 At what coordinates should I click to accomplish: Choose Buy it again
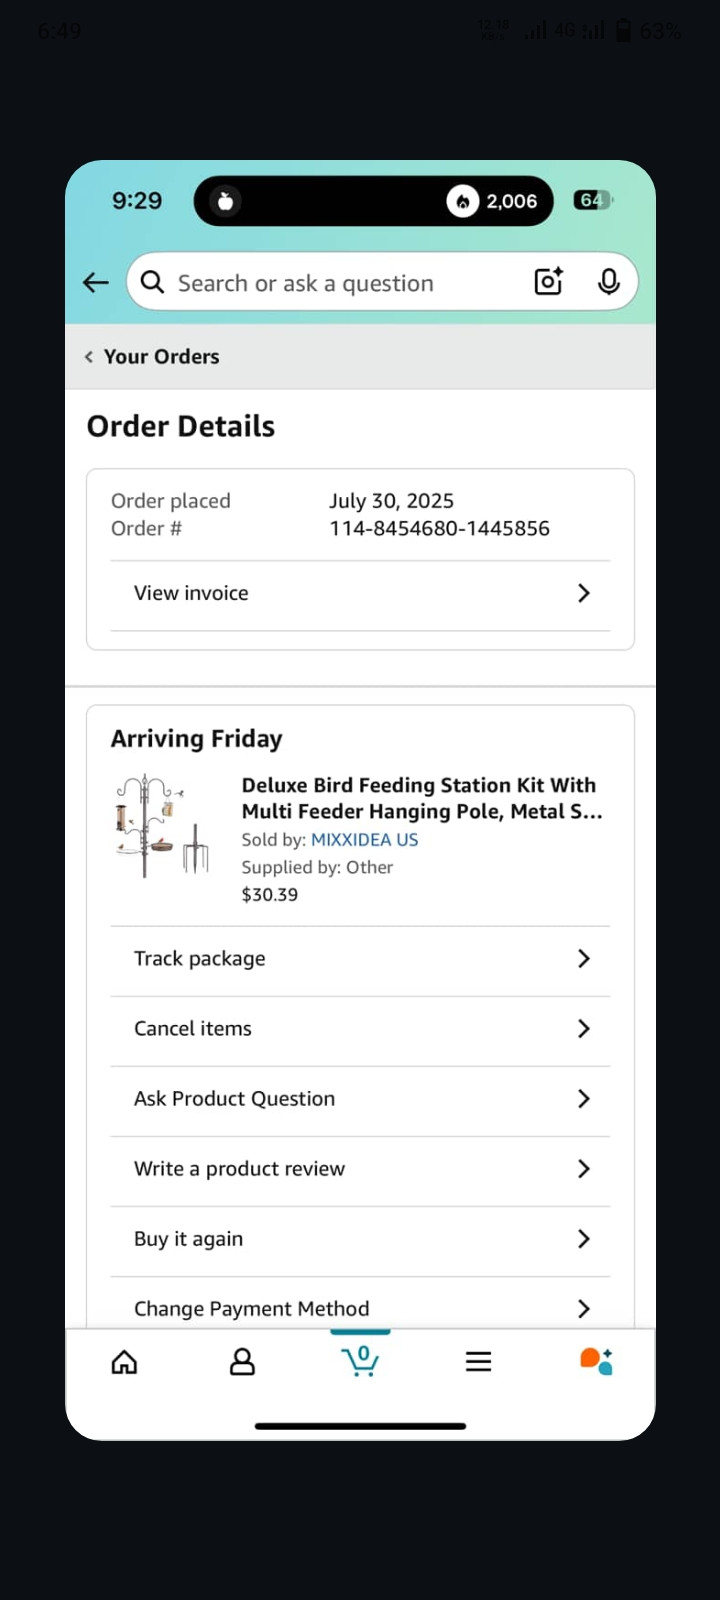pyautogui.click(x=360, y=1239)
